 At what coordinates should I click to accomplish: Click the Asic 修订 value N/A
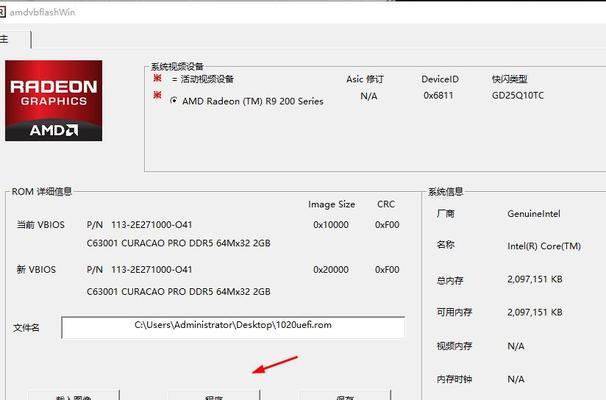369,96
